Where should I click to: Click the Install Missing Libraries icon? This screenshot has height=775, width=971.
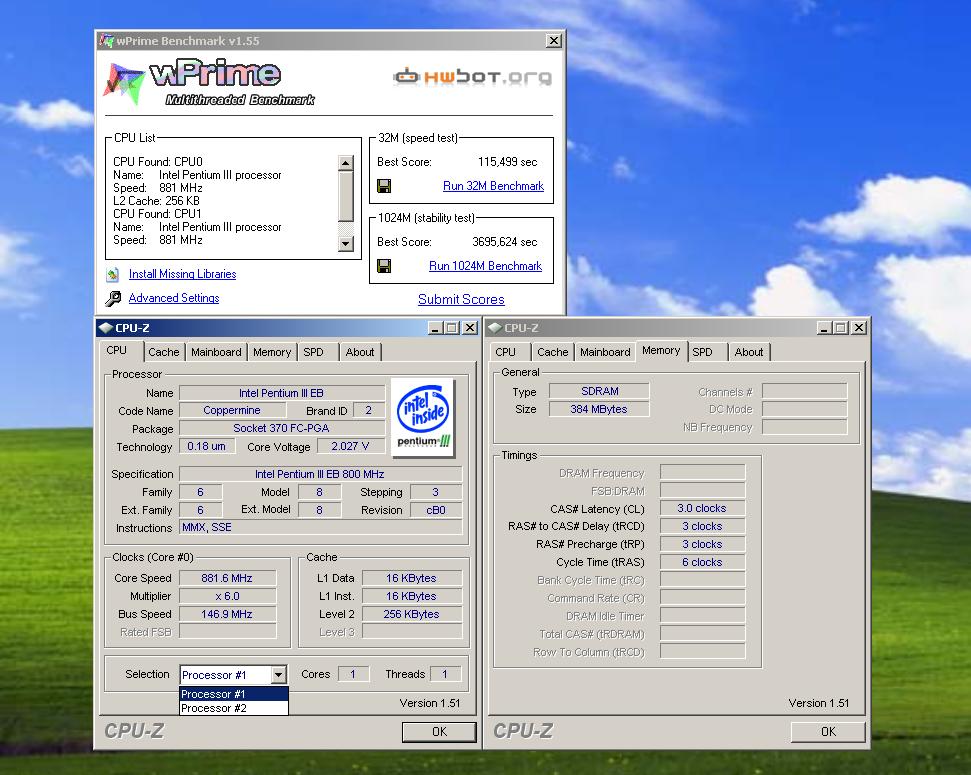pyautogui.click(x=113, y=274)
